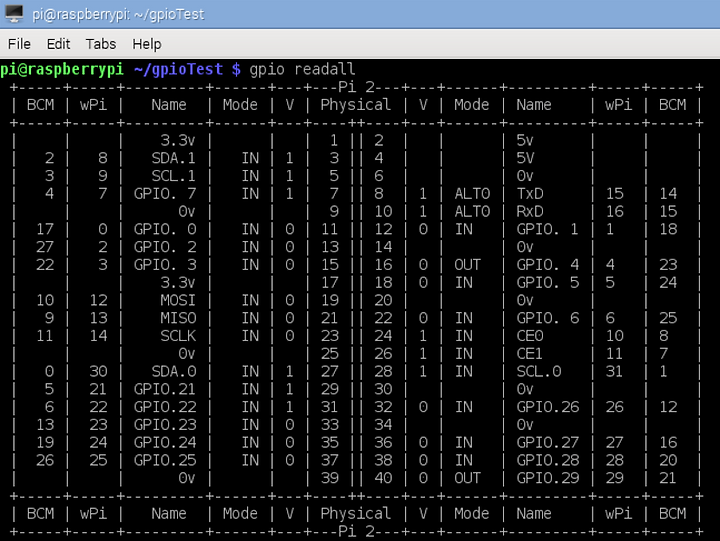The height and width of the screenshot is (541, 720).
Task: Click the 'GPIO.29' name cell
Action: 548,478
